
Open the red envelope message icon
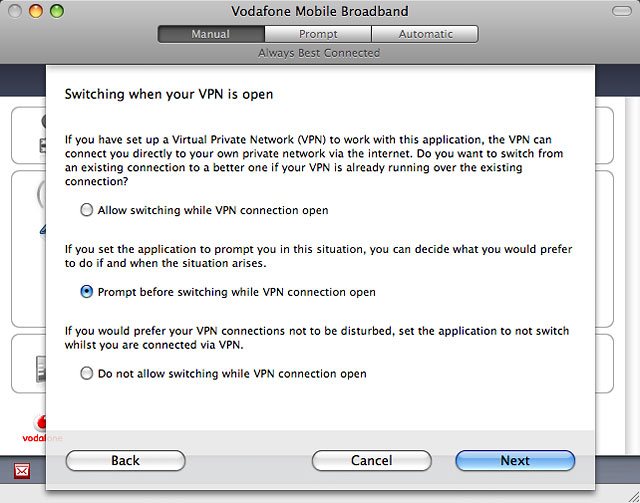pos(22,471)
